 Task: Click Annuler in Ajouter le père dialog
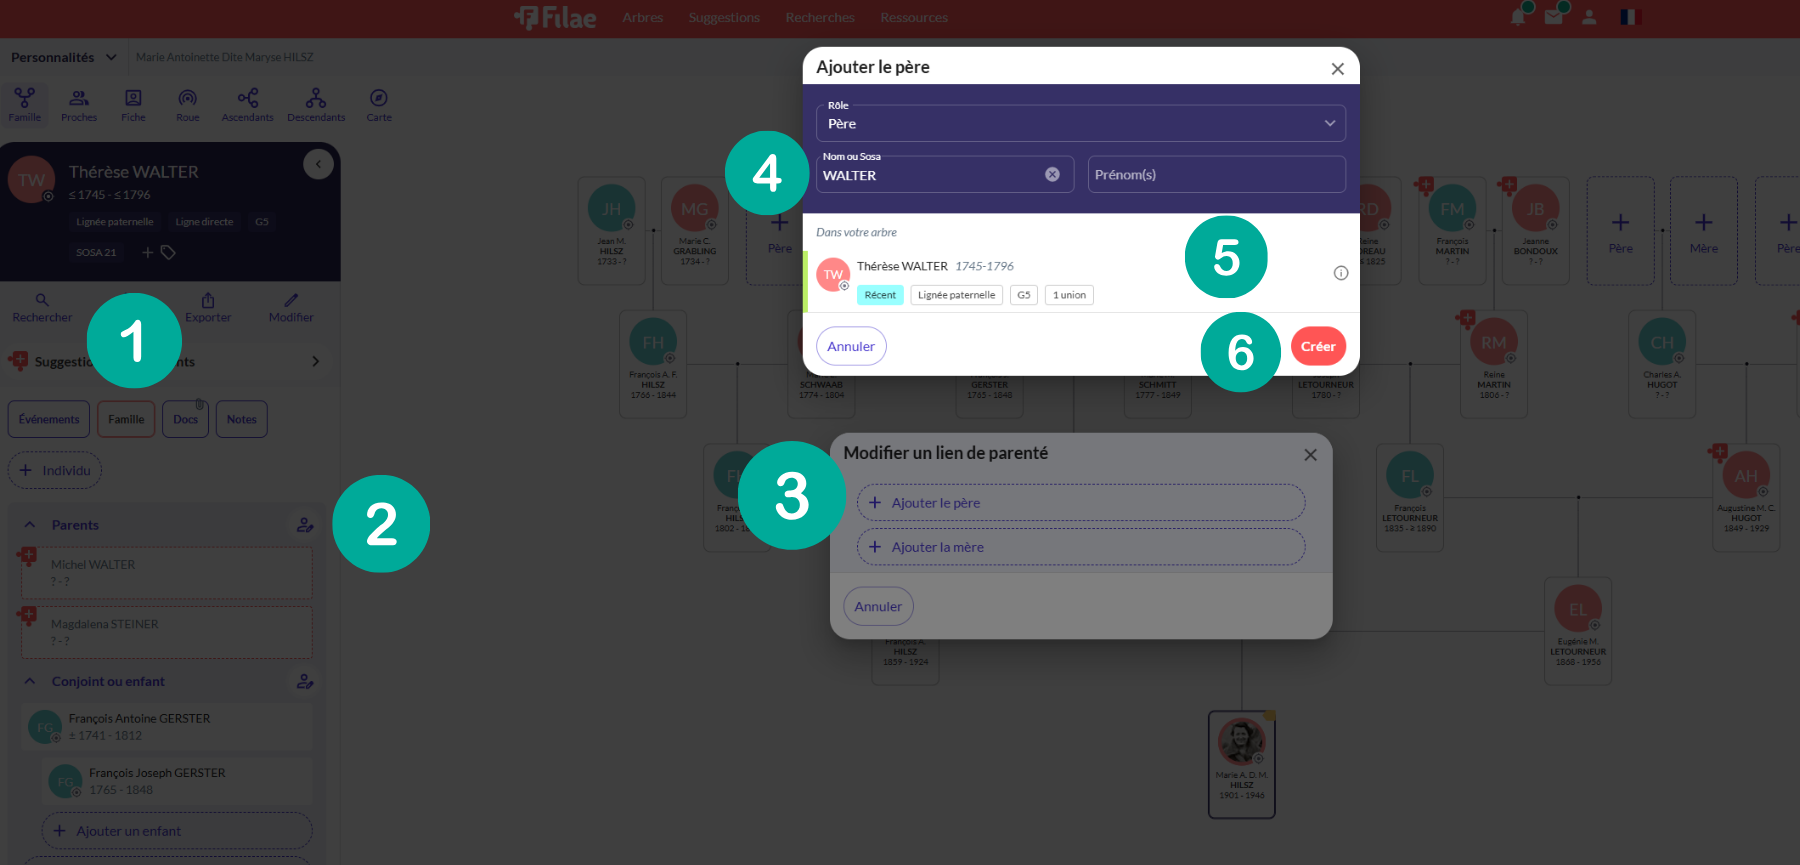coord(851,346)
